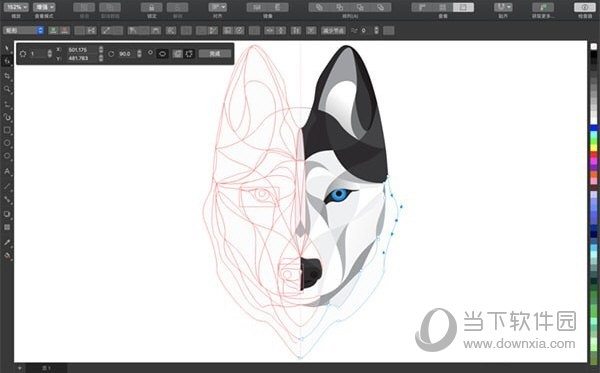Image resolution: width=600 pixels, height=373 pixels.
Task: Activate the middle view-mode segment
Action: pyautogui.click(x=443, y=7)
